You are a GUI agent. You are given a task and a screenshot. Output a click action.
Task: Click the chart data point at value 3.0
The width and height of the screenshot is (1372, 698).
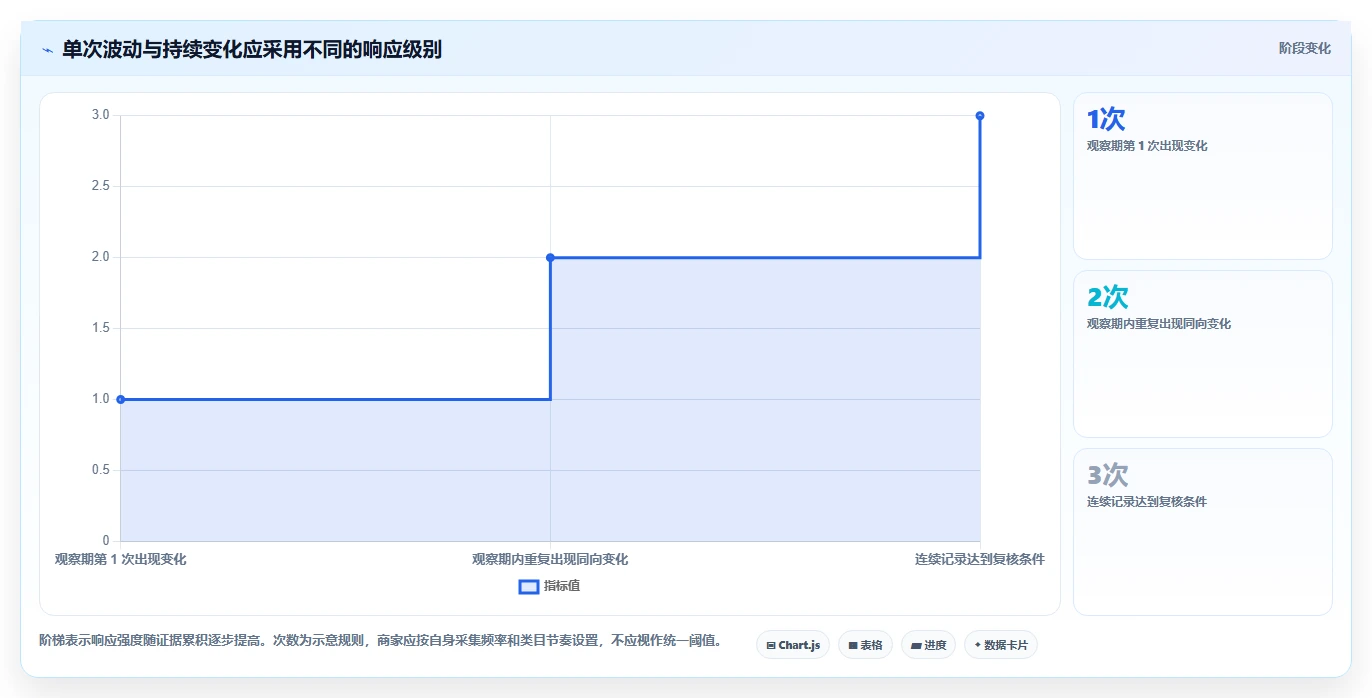pos(980,115)
